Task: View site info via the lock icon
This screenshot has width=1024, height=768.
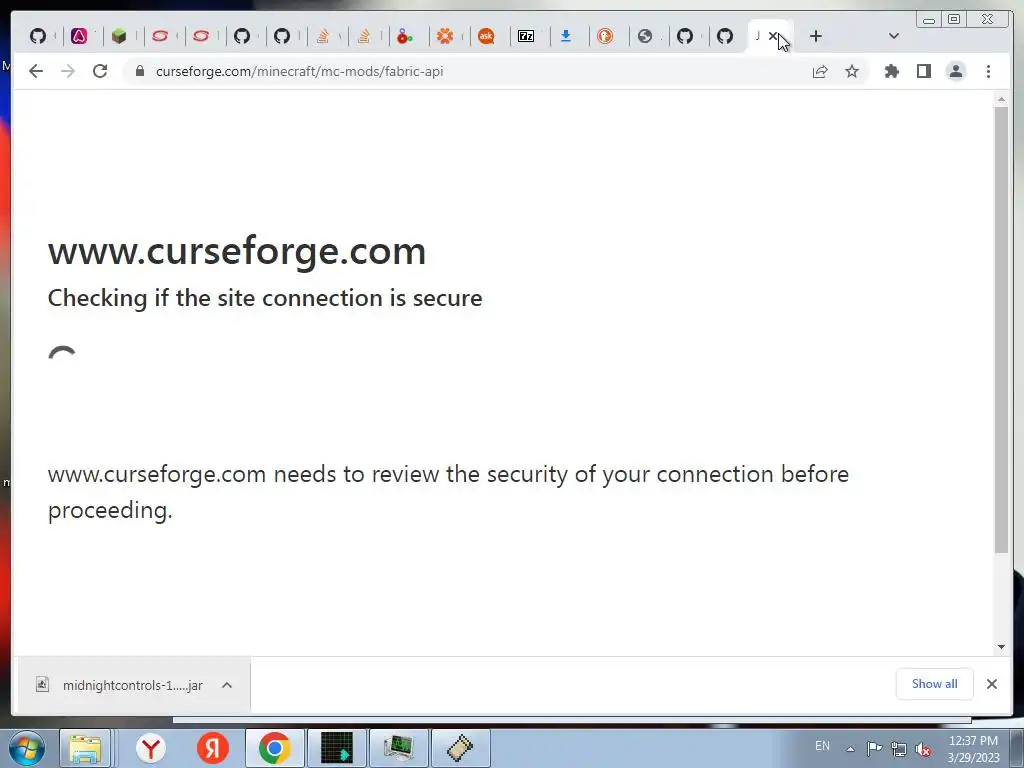Action: click(140, 71)
